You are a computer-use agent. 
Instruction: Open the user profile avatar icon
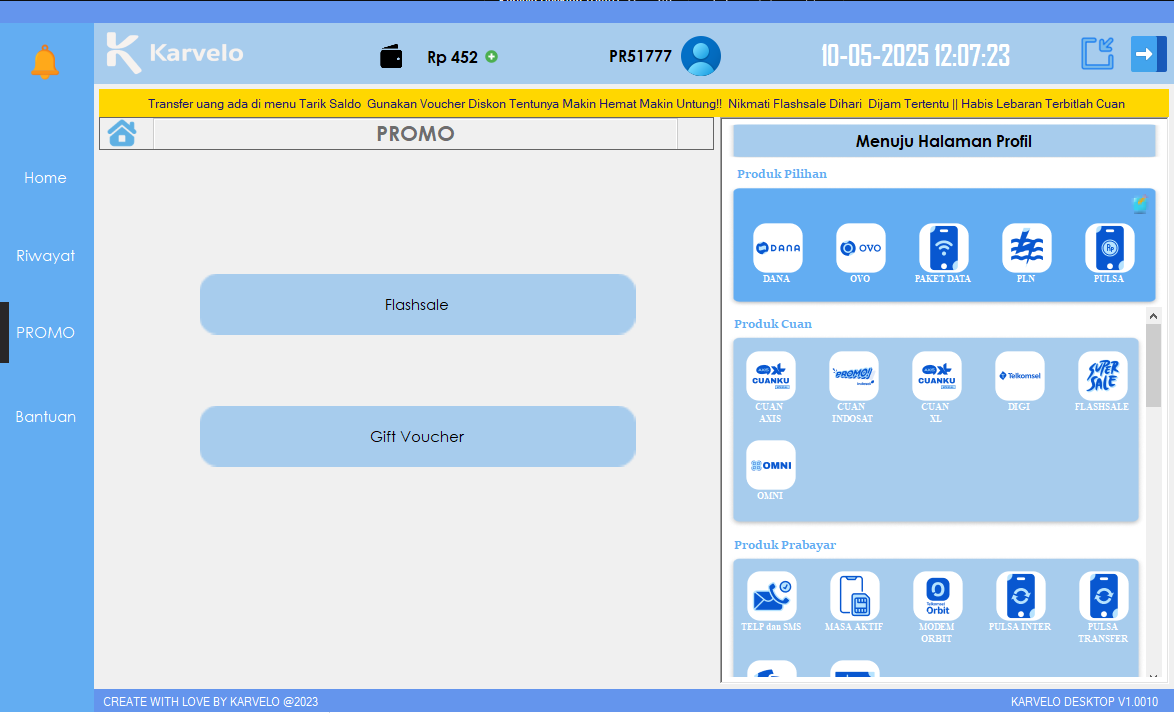[x=700, y=56]
